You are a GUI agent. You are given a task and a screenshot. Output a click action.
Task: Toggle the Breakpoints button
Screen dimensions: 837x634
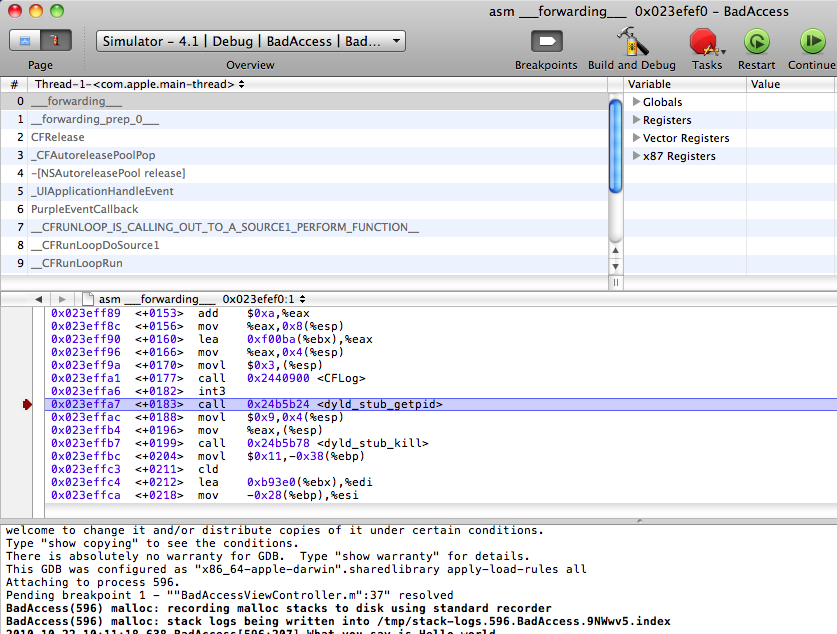click(x=547, y=42)
